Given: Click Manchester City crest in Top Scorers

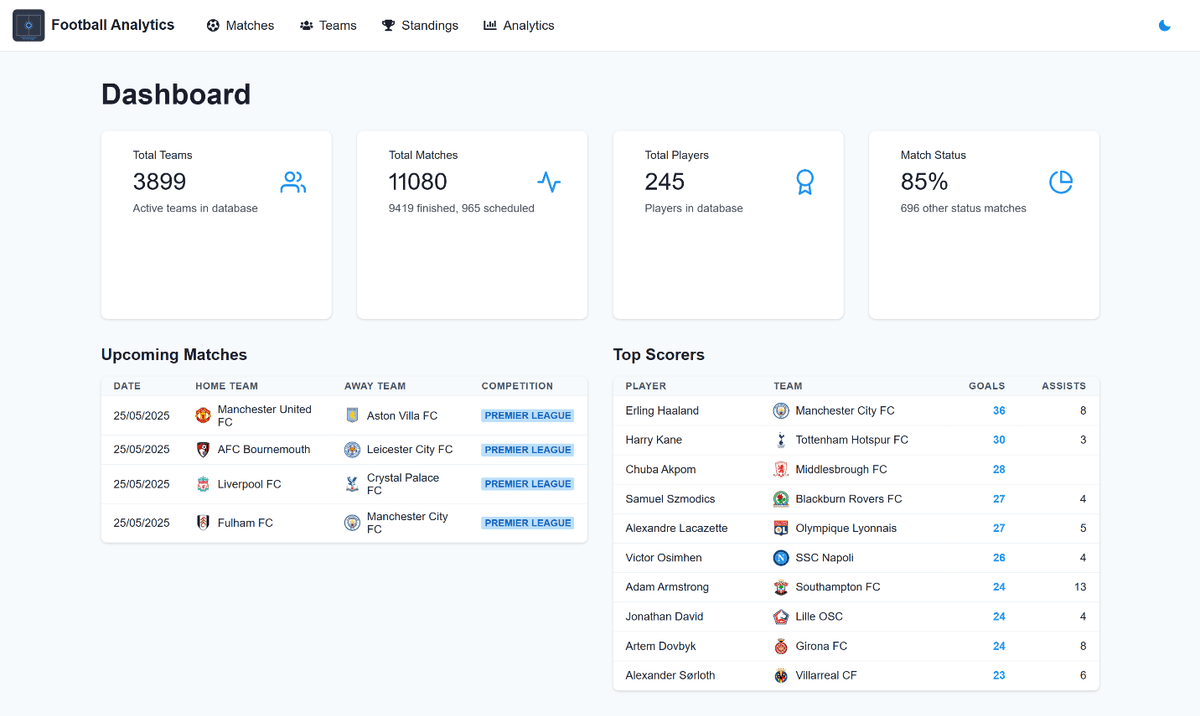Looking at the screenshot, I should point(781,410).
